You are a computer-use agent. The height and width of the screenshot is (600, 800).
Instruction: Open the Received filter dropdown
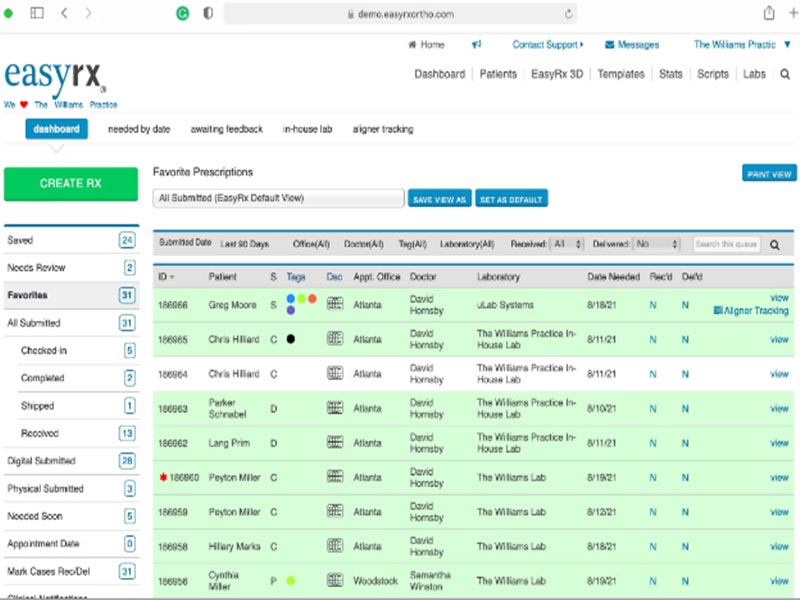(x=566, y=244)
